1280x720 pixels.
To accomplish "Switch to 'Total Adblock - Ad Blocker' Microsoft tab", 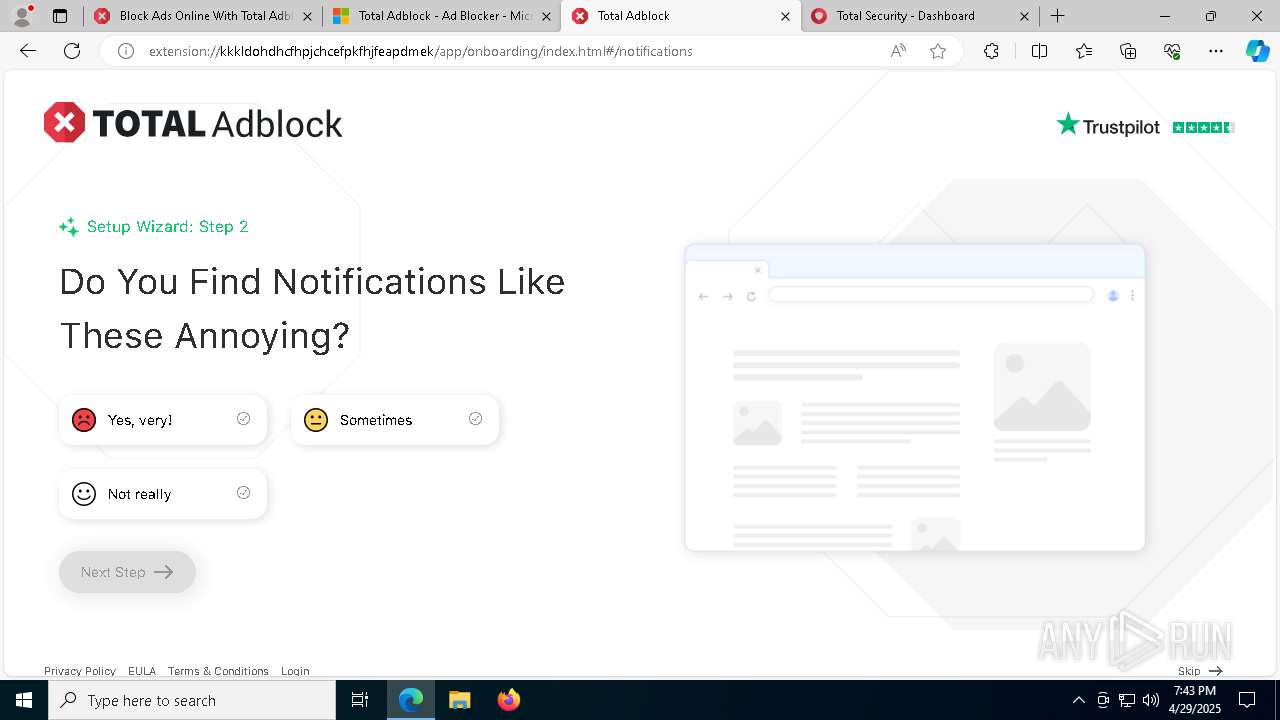I will [x=441, y=16].
